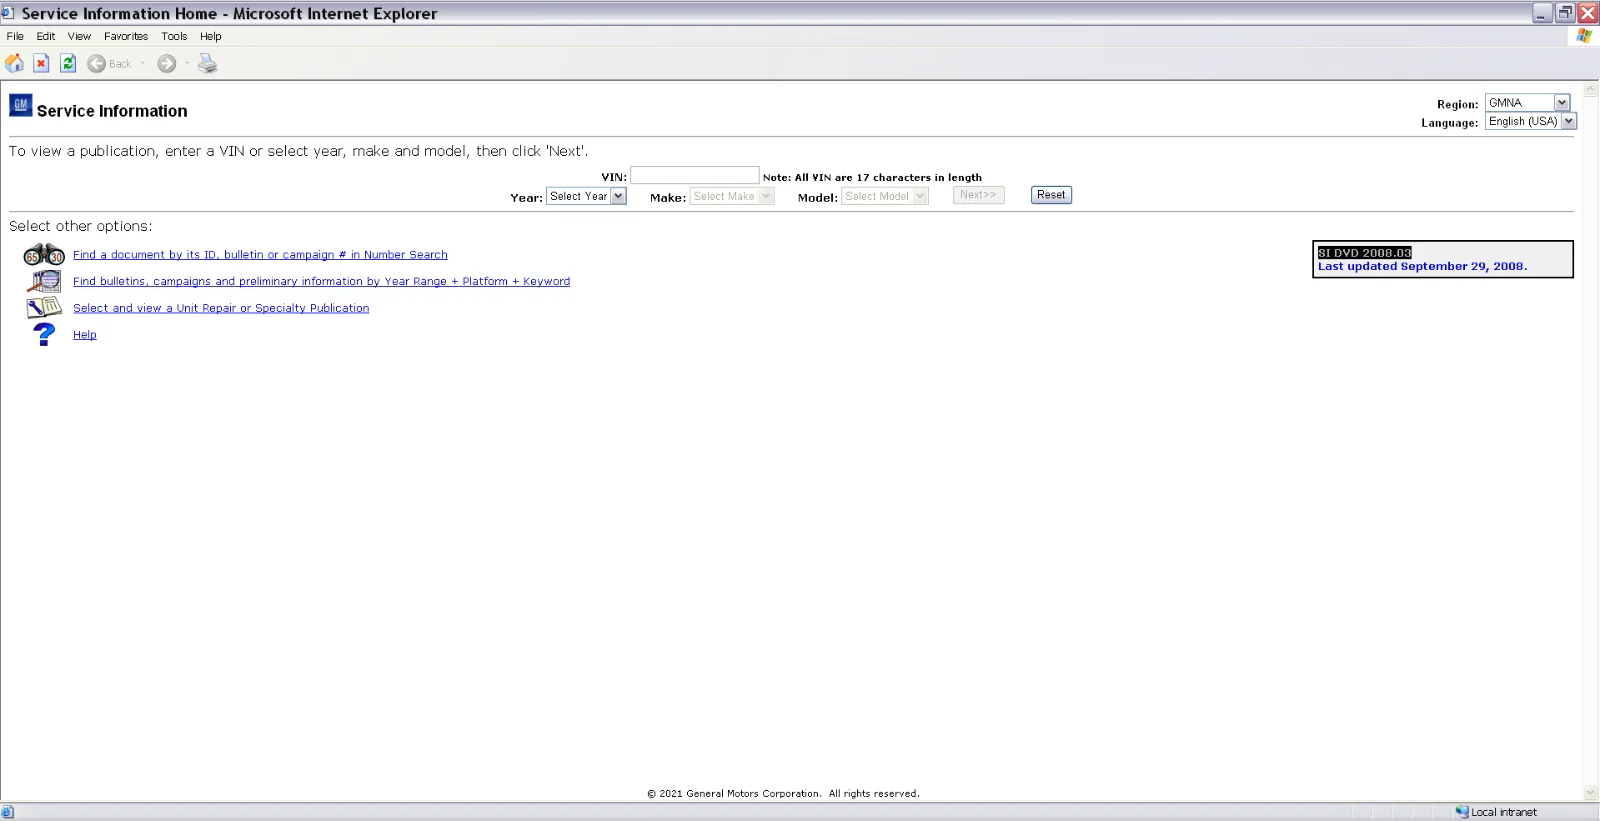This screenshot has height=821, width=1600.
Task: Click the magnifier bulletin search icon
Action: (x=44, y=281)
